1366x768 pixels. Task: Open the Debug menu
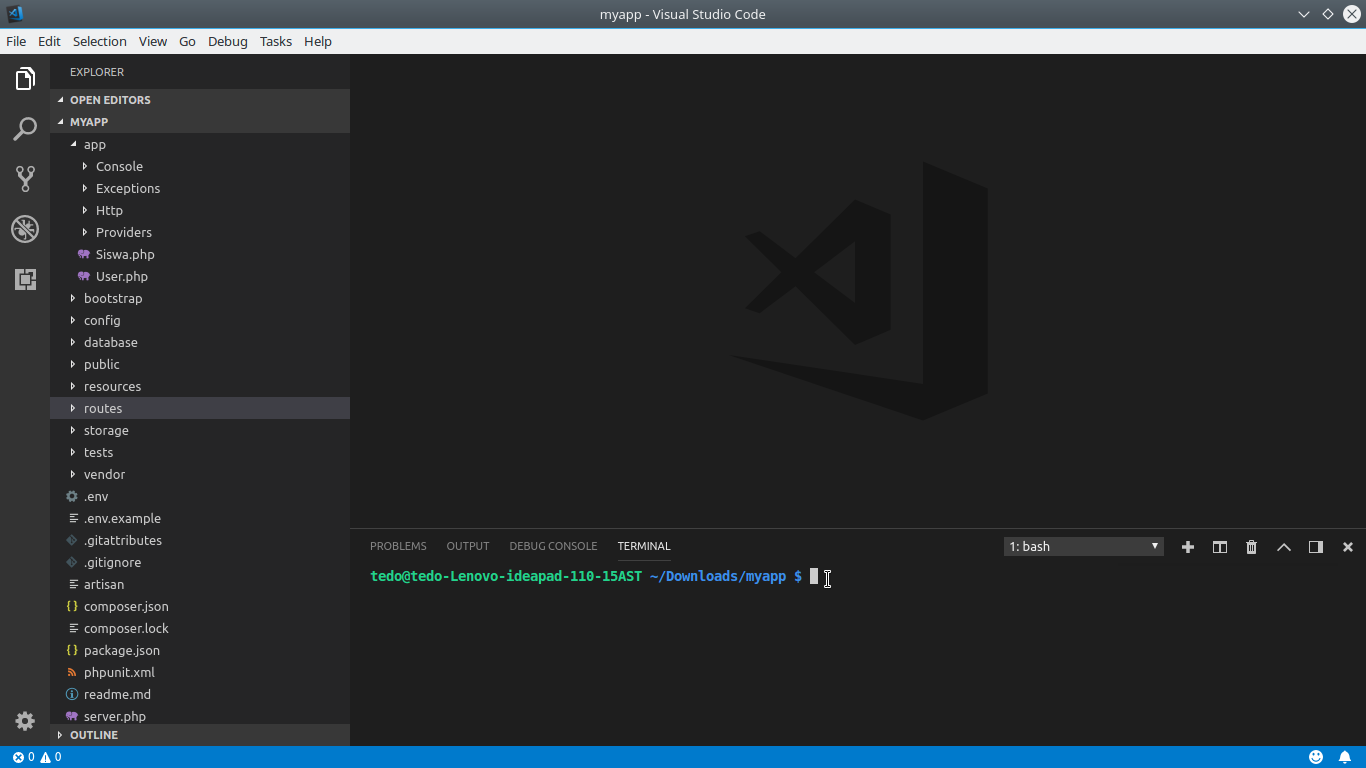tap(228, 41)
